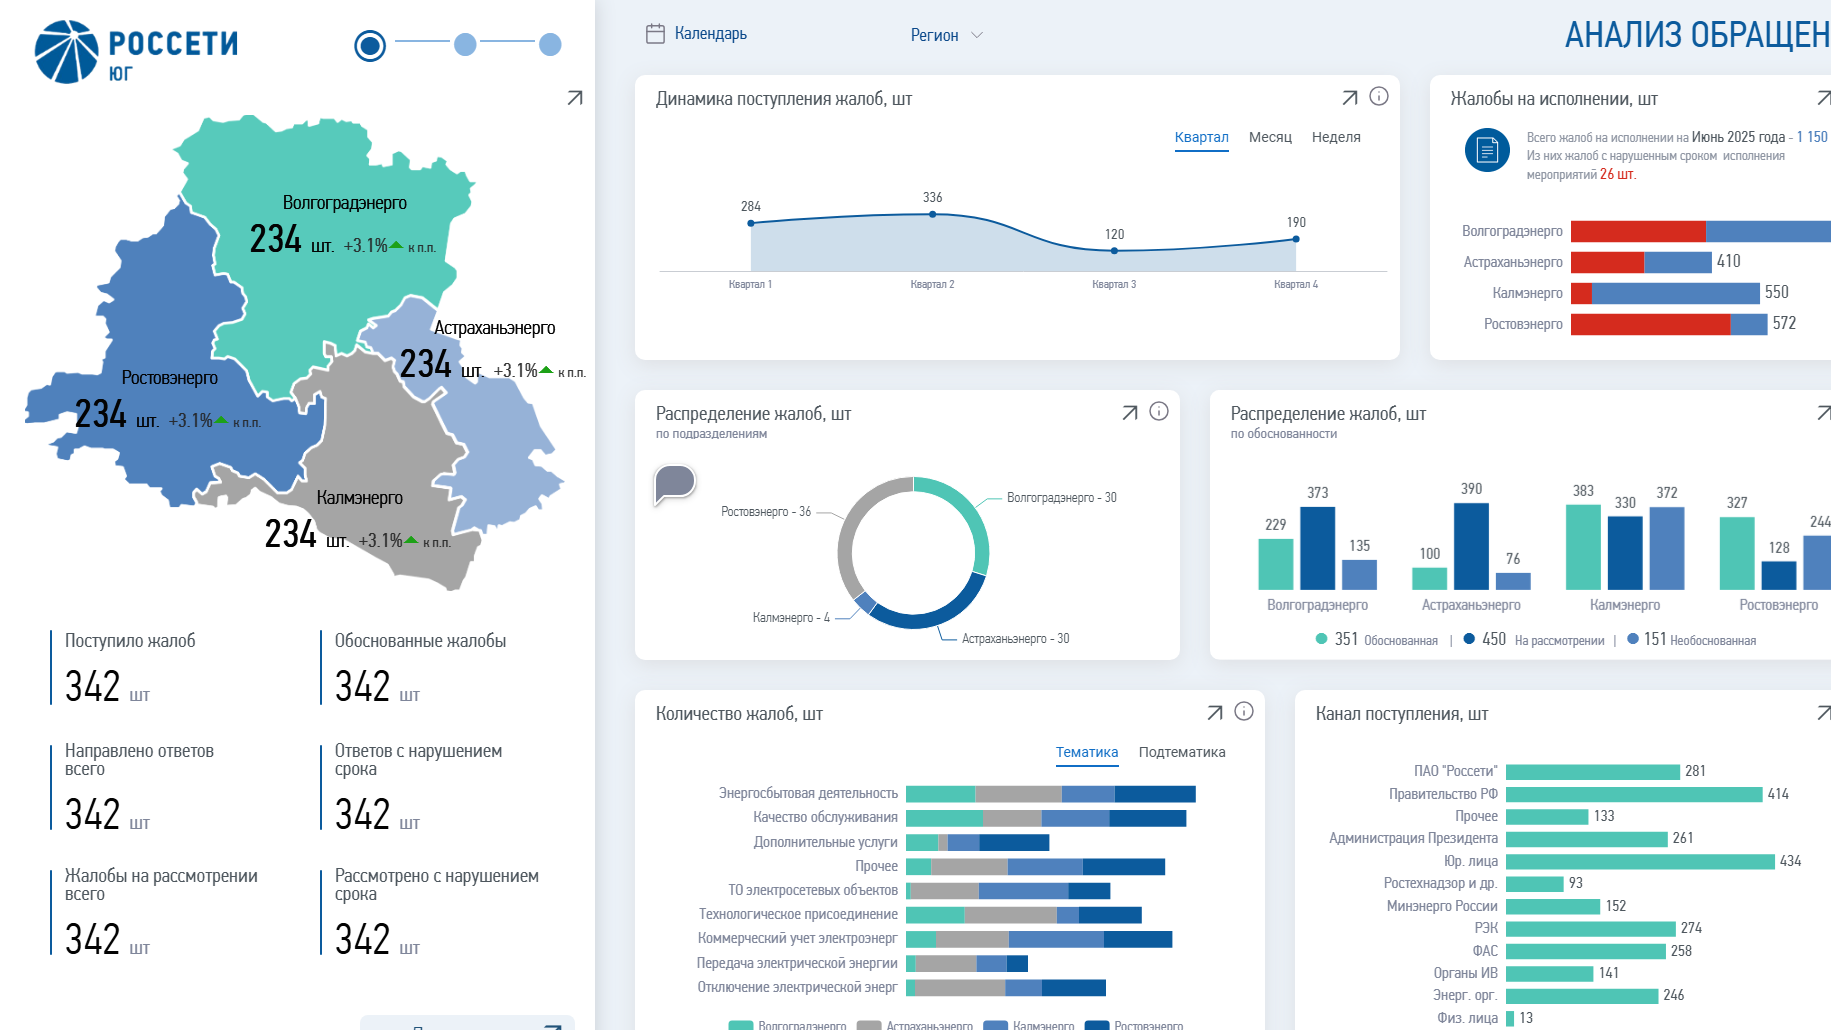
Task: Select the second step indicator dot
Action: pos(465,44)
